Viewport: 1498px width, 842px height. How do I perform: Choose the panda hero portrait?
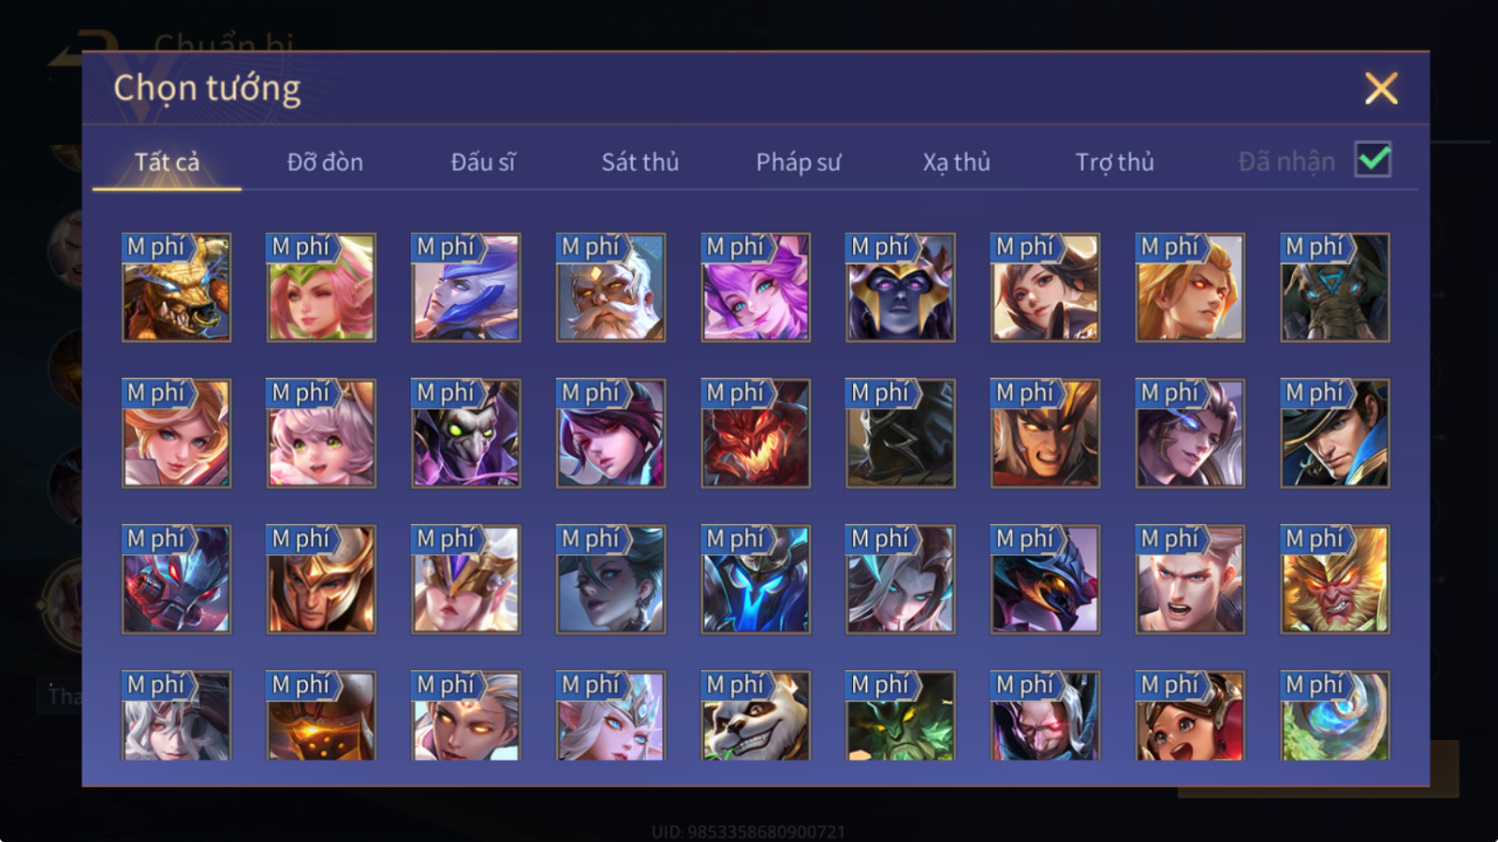(x=755, y=716)
